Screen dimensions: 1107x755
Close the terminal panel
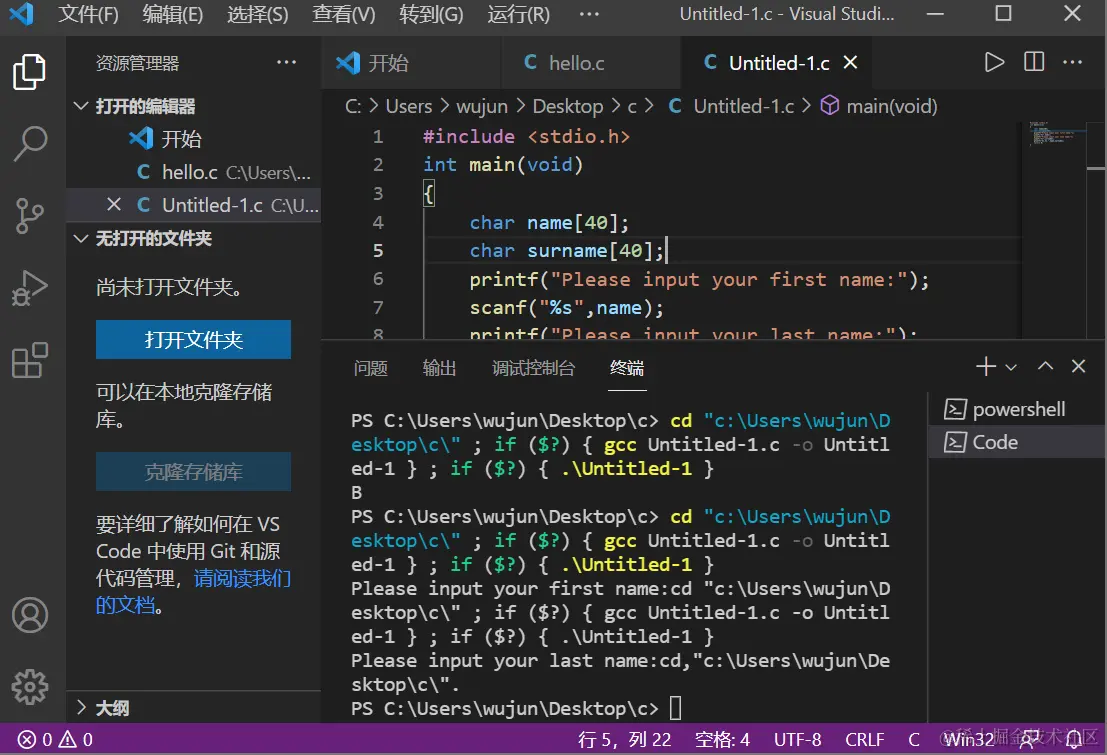(x=1078, y=366)
